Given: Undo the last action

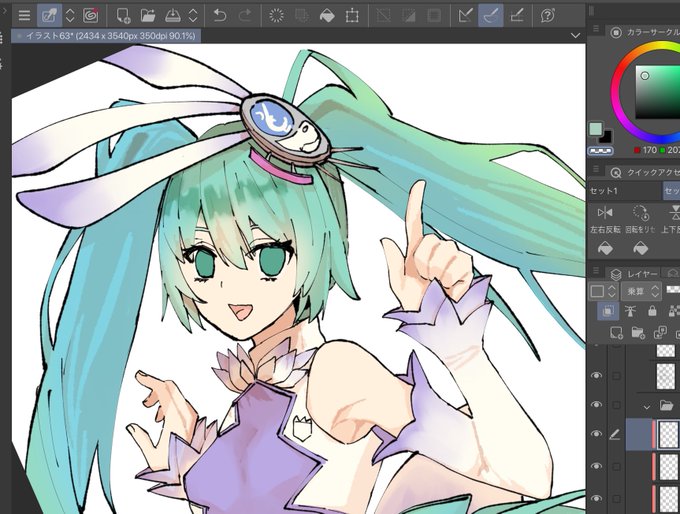Looking at the screenshot, I should [220, 16].
